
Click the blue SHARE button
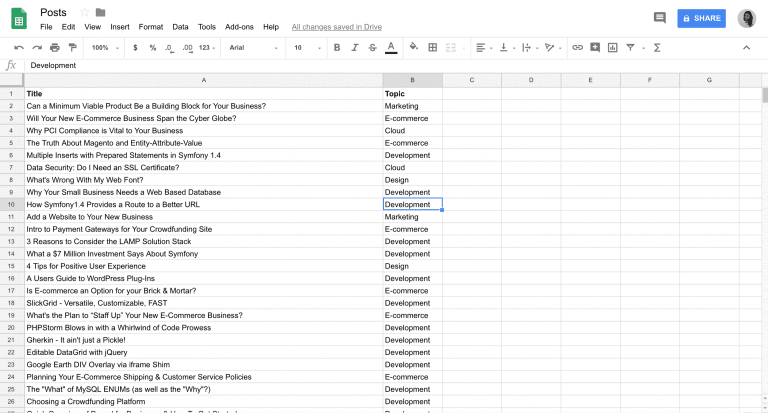coord(701,18)
